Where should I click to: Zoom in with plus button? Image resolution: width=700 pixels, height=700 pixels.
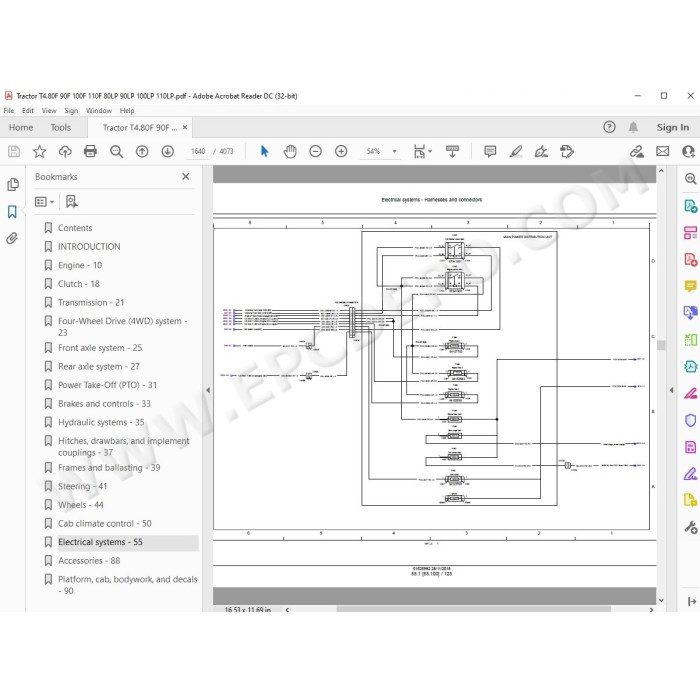point(341,152)
